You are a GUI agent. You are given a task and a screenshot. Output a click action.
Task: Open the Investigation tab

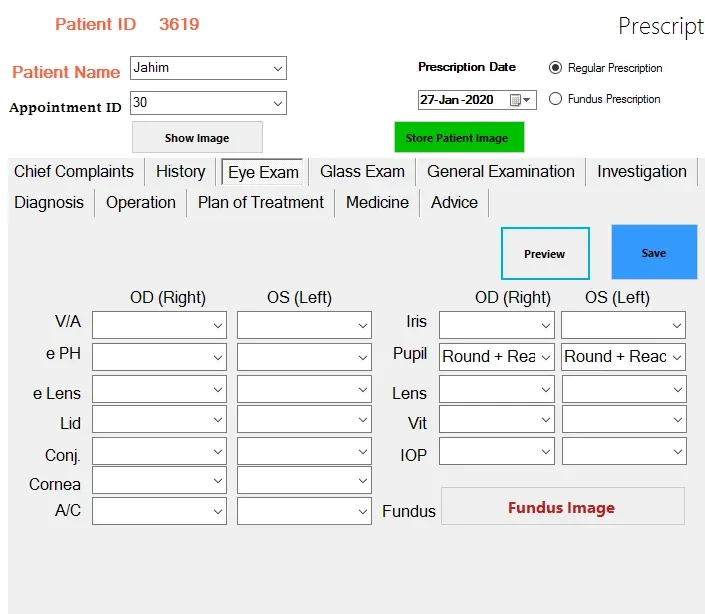(x=642, y=171)
